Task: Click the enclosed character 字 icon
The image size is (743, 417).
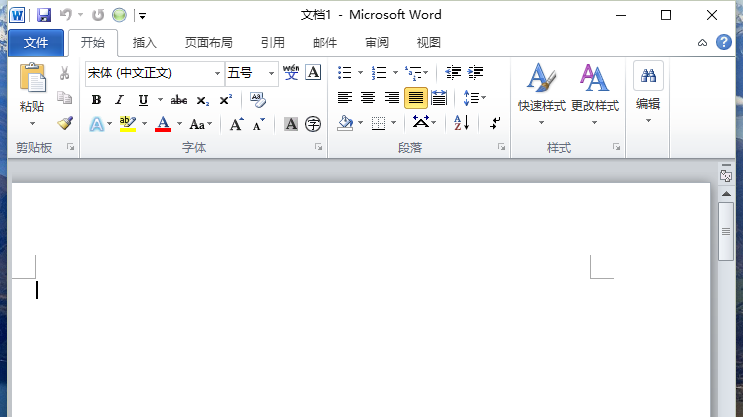Action: [x=313, y=124]
